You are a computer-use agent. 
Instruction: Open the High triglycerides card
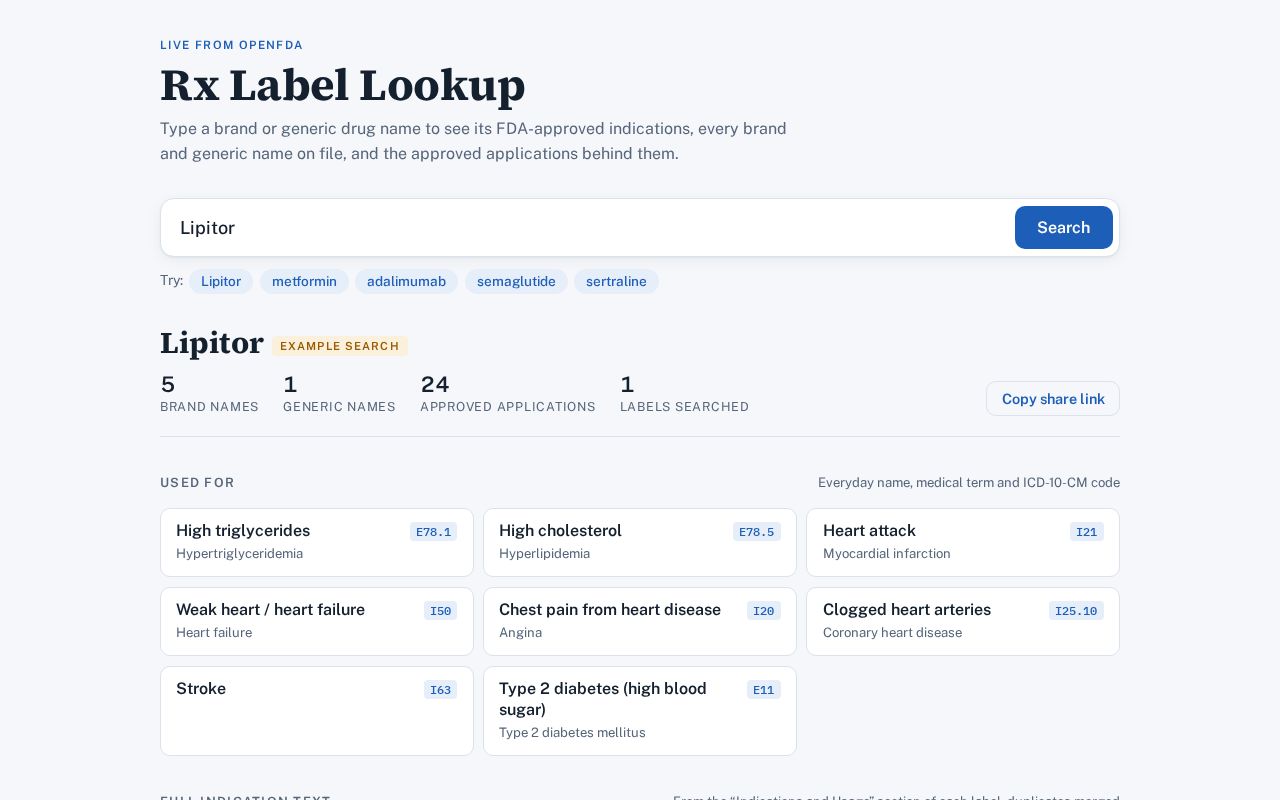pyautogui.click(x=317, y=542)
